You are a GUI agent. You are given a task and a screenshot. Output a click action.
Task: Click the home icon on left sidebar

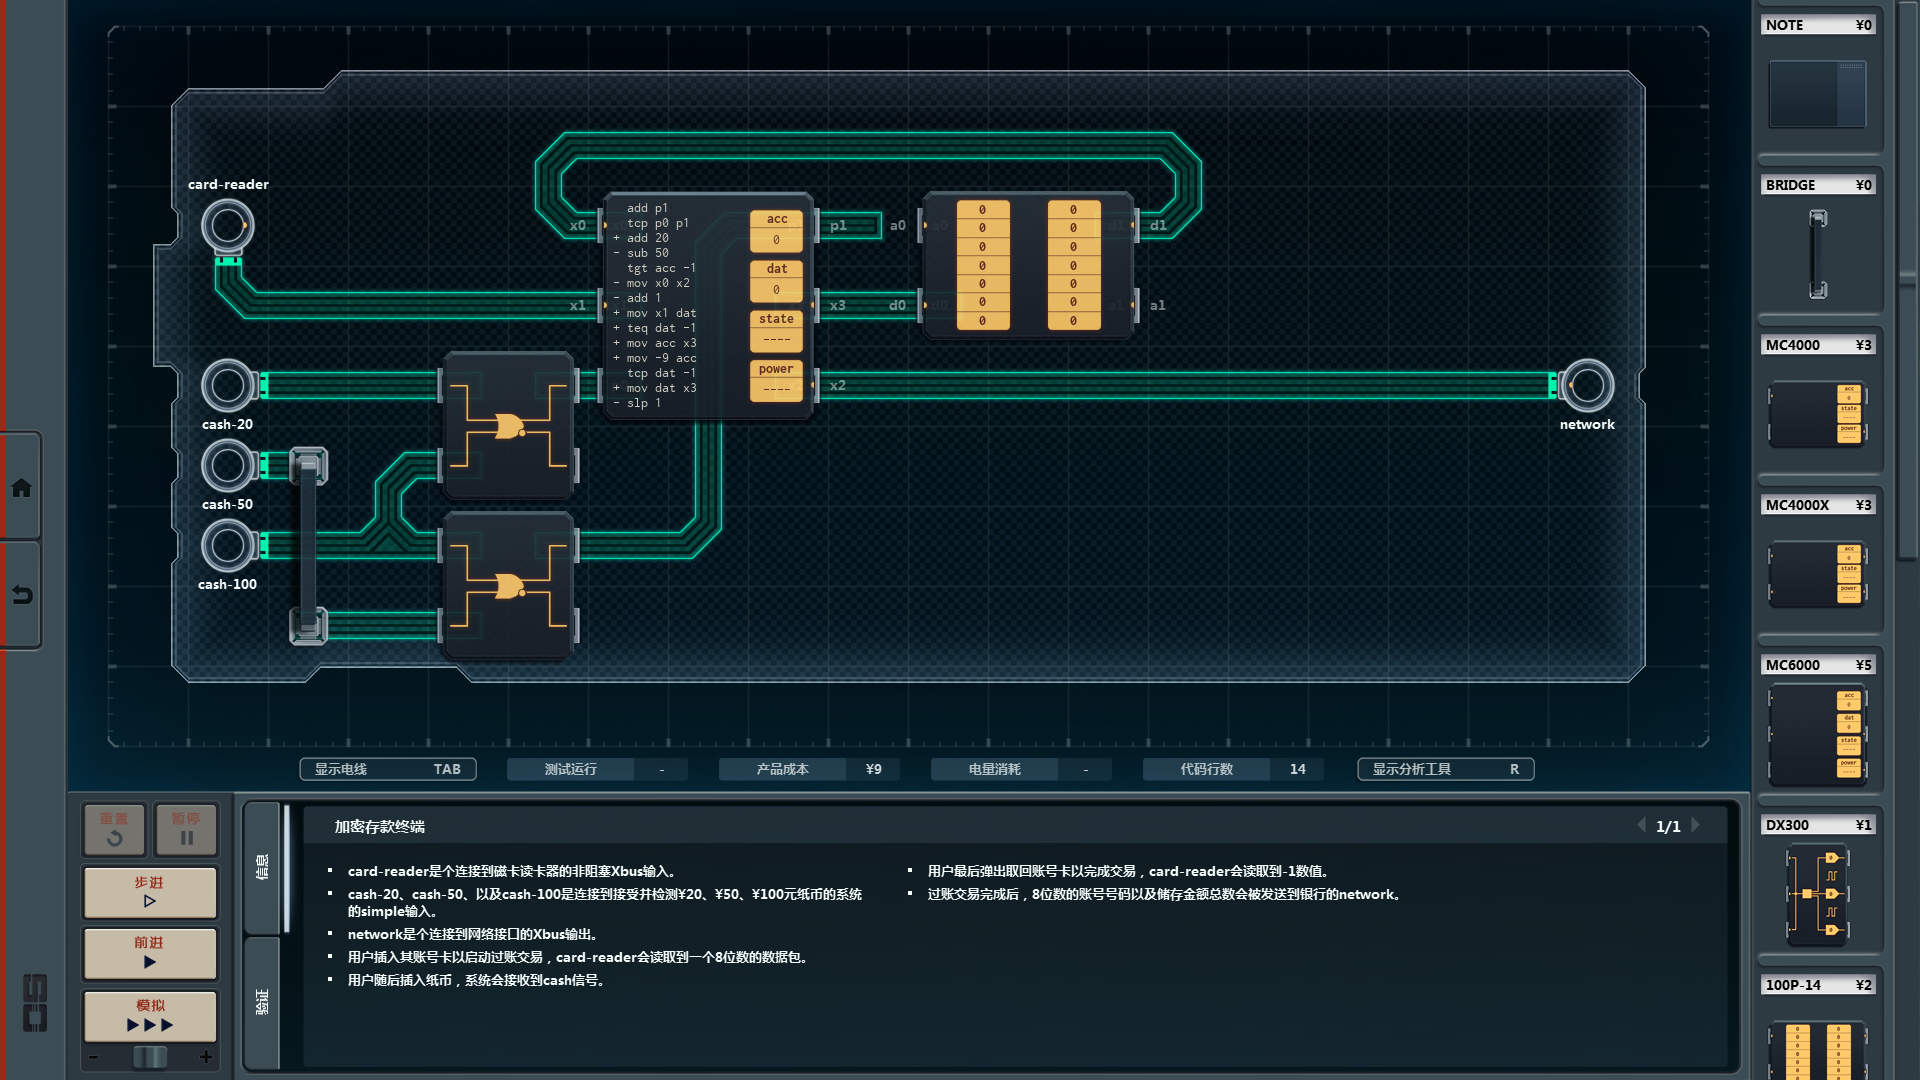(x=21, y=488)
